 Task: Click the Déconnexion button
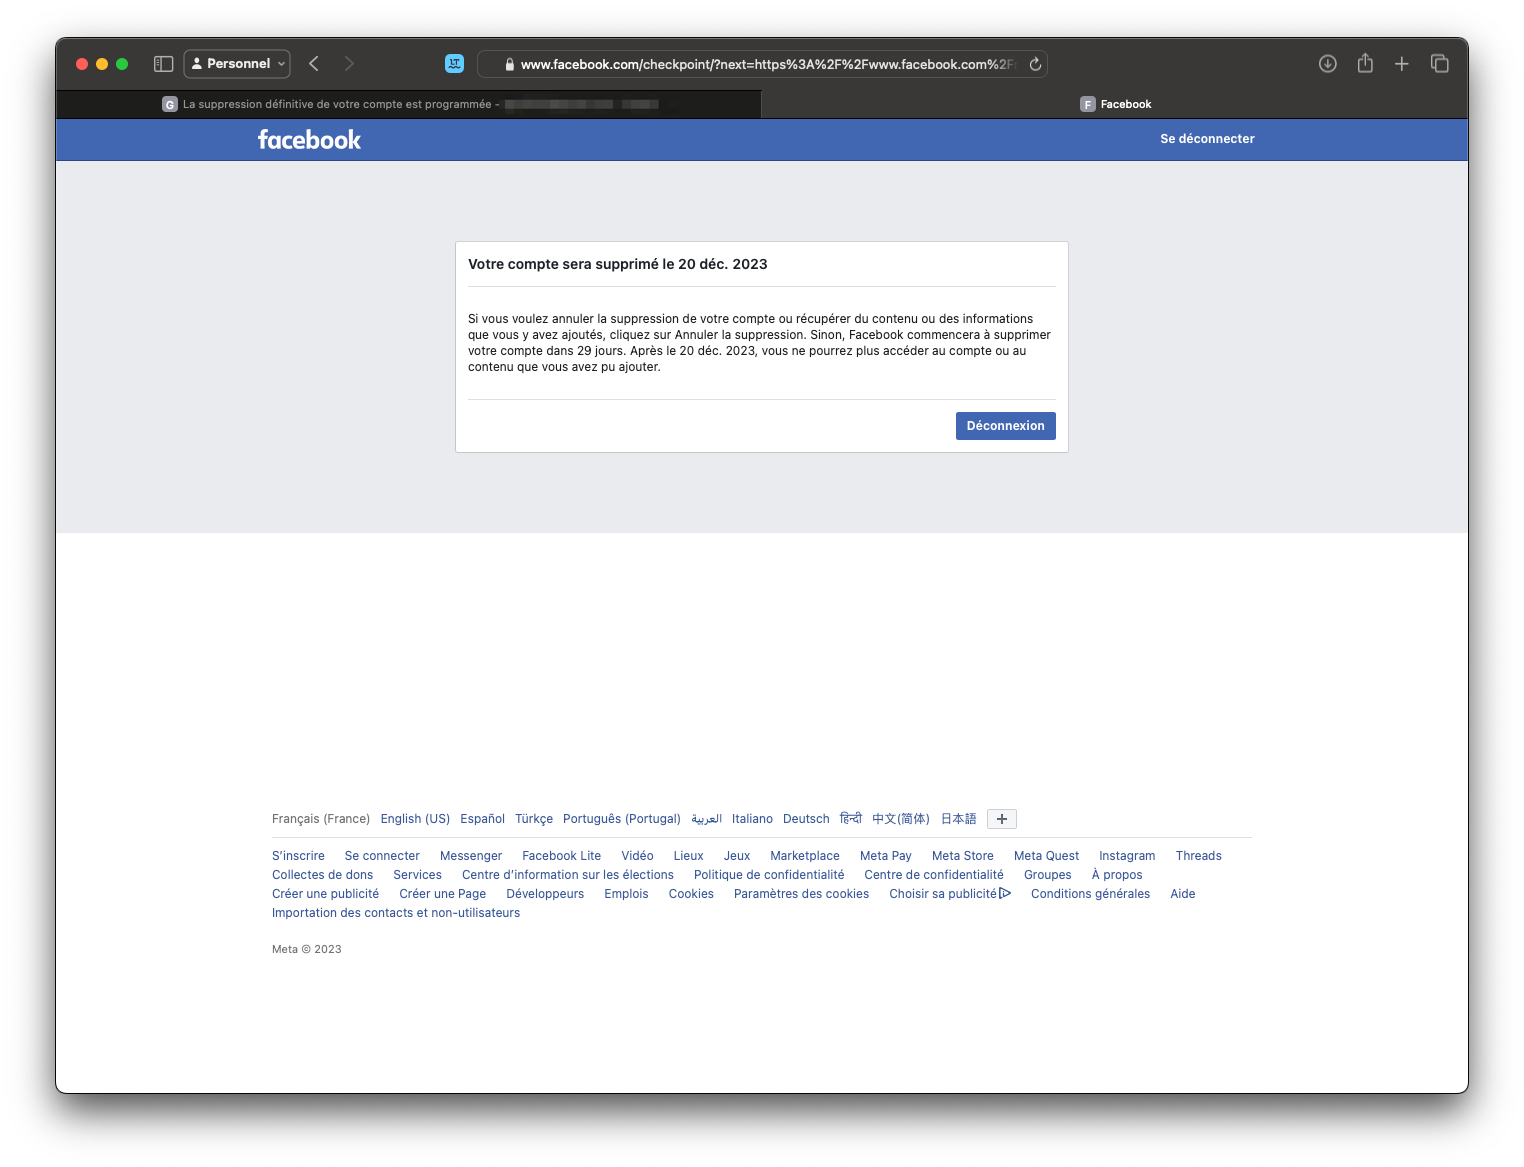pyautogui.click(x=1005, y=426)
